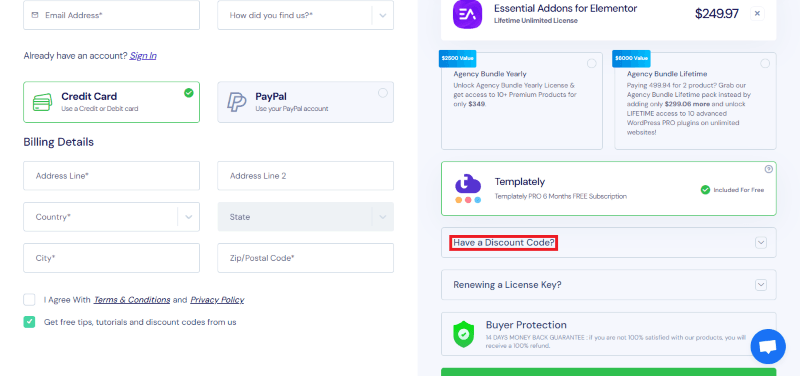Viewport: 800px width, 376px height.
Task: Expand the Renewing a License Key section
Action: 609,285
